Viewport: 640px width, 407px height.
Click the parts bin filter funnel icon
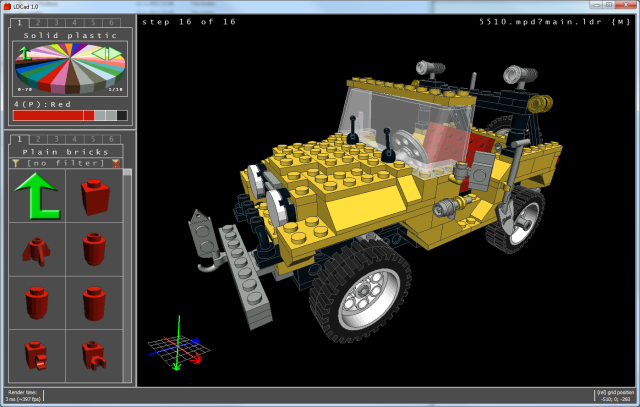click(15, 162)
